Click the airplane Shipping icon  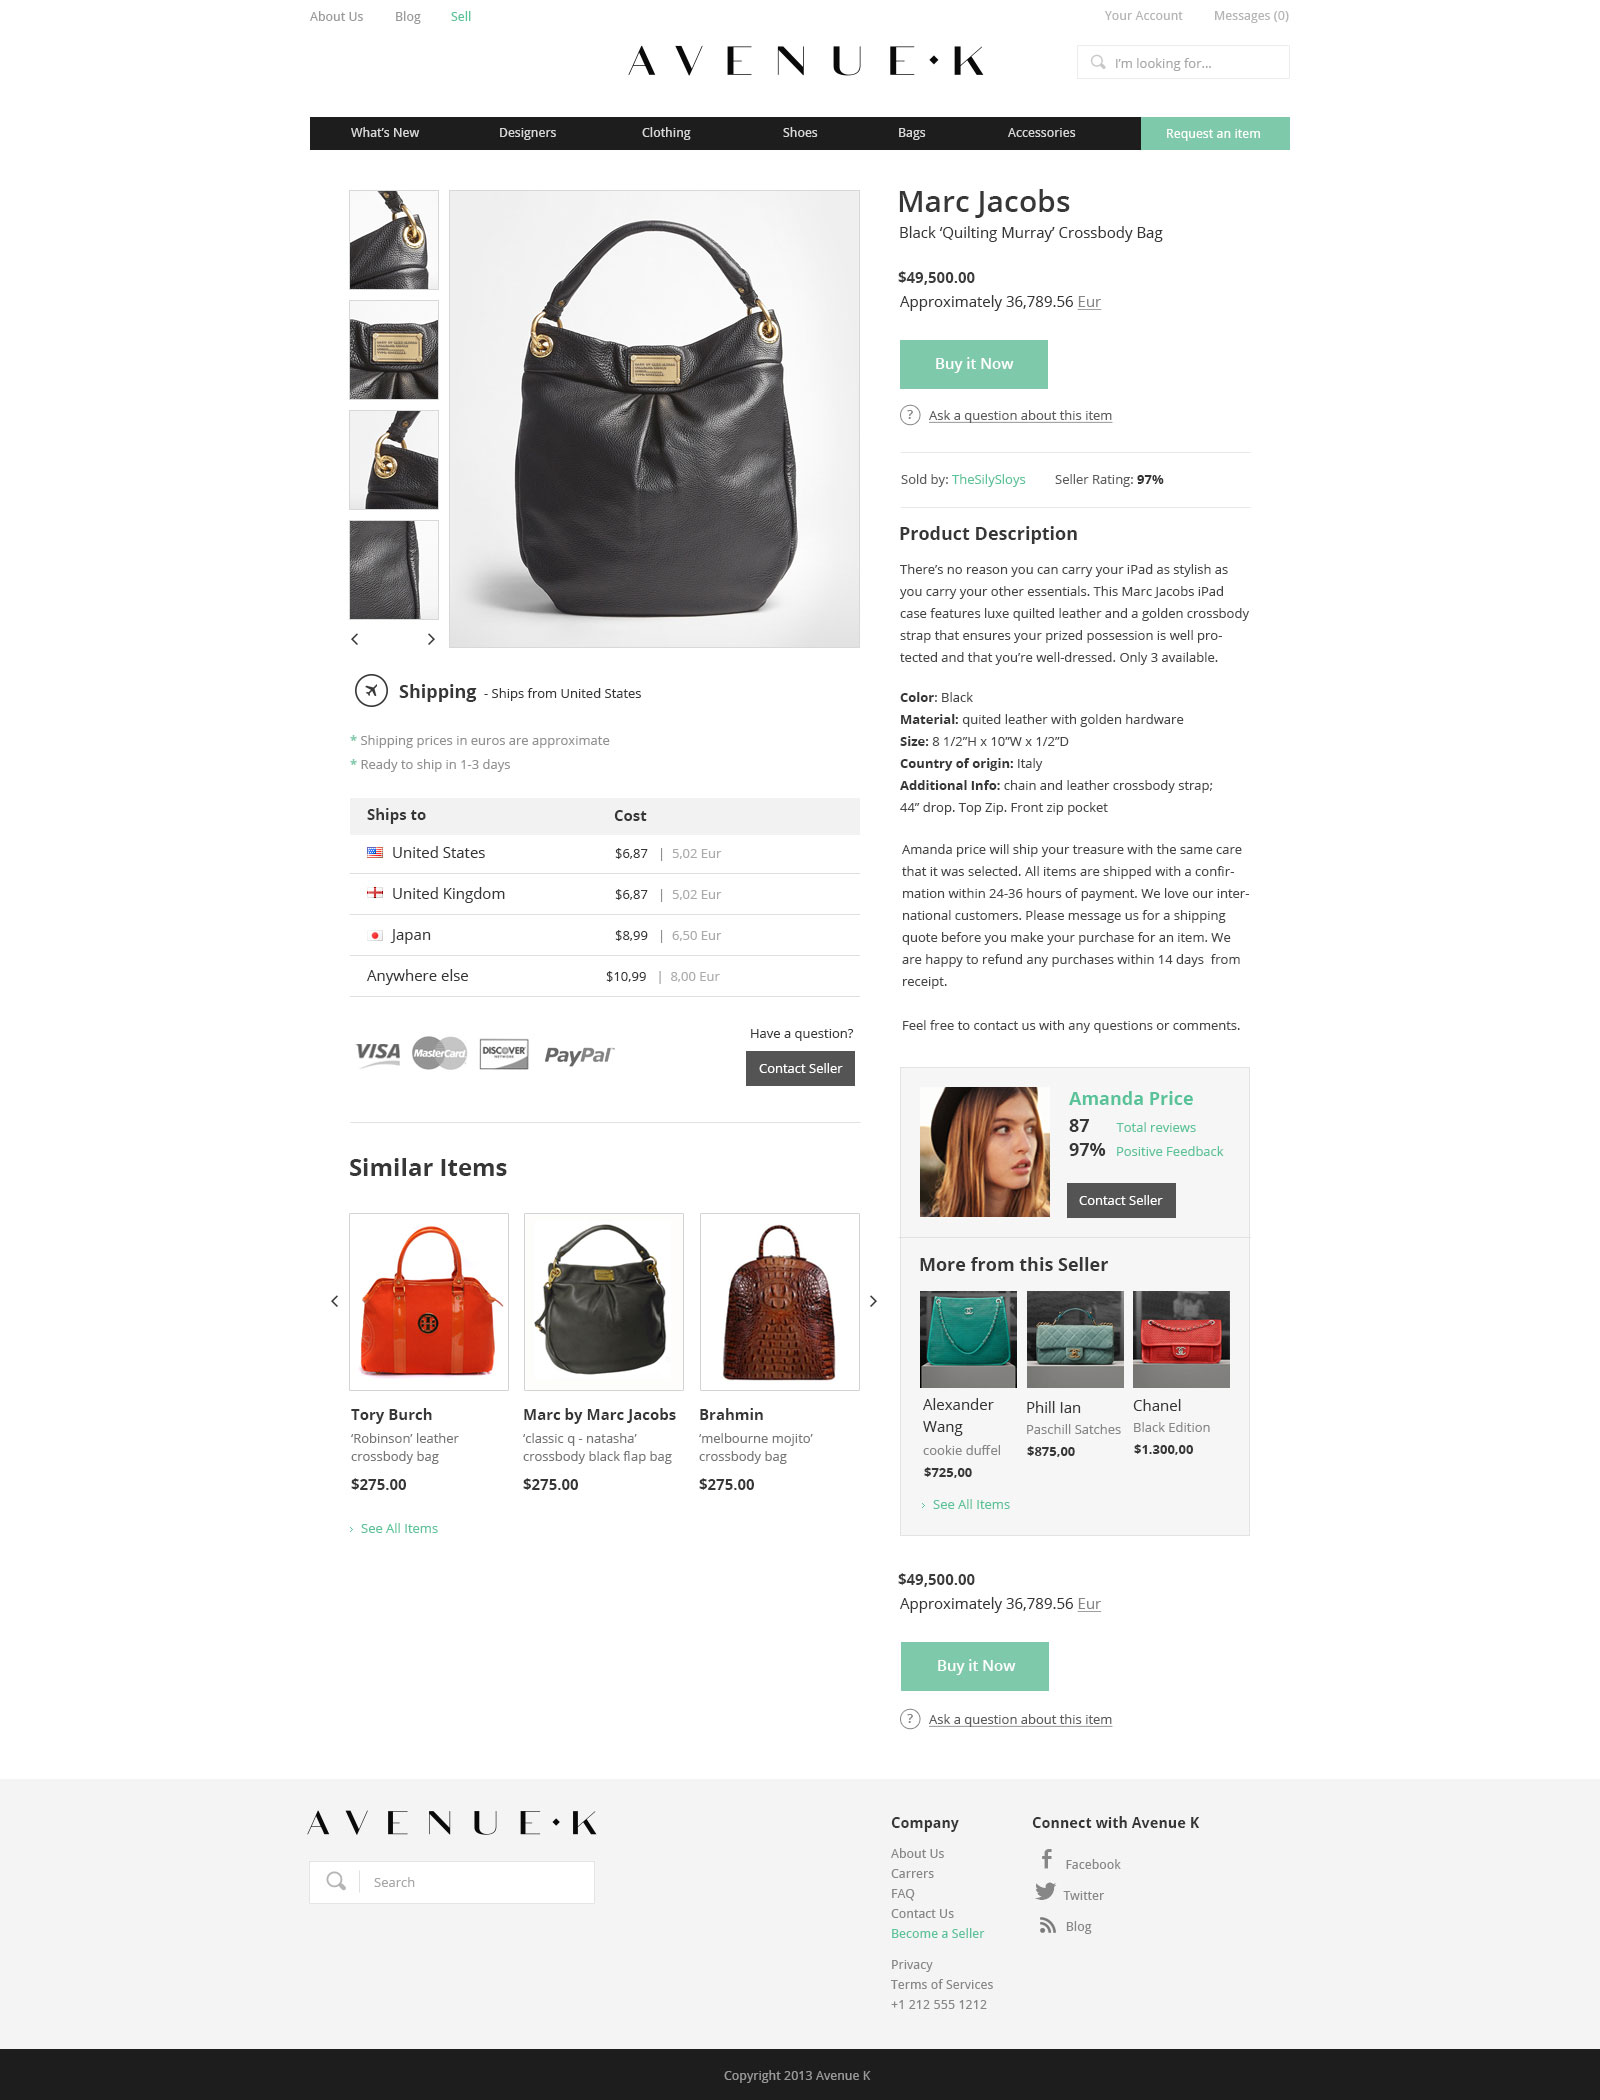point(371,690)
